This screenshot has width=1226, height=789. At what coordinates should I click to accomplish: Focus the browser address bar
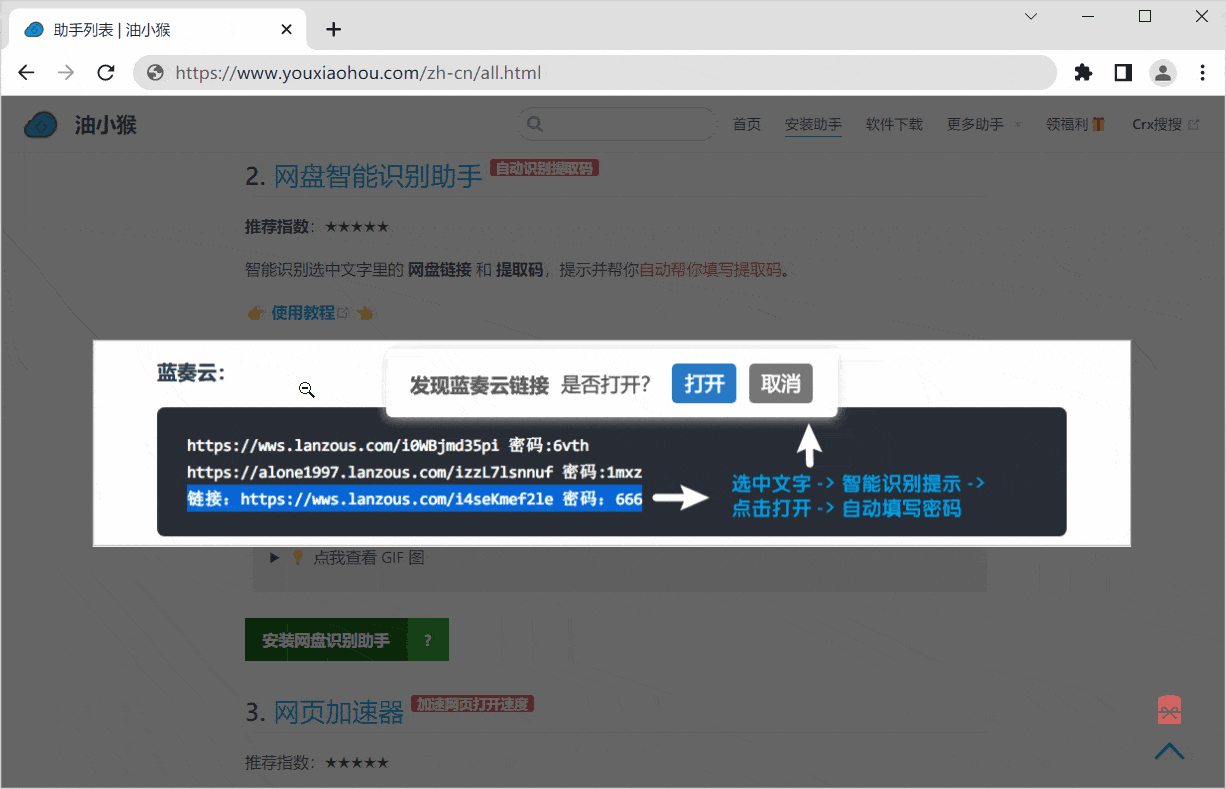(x=595, y=72)
